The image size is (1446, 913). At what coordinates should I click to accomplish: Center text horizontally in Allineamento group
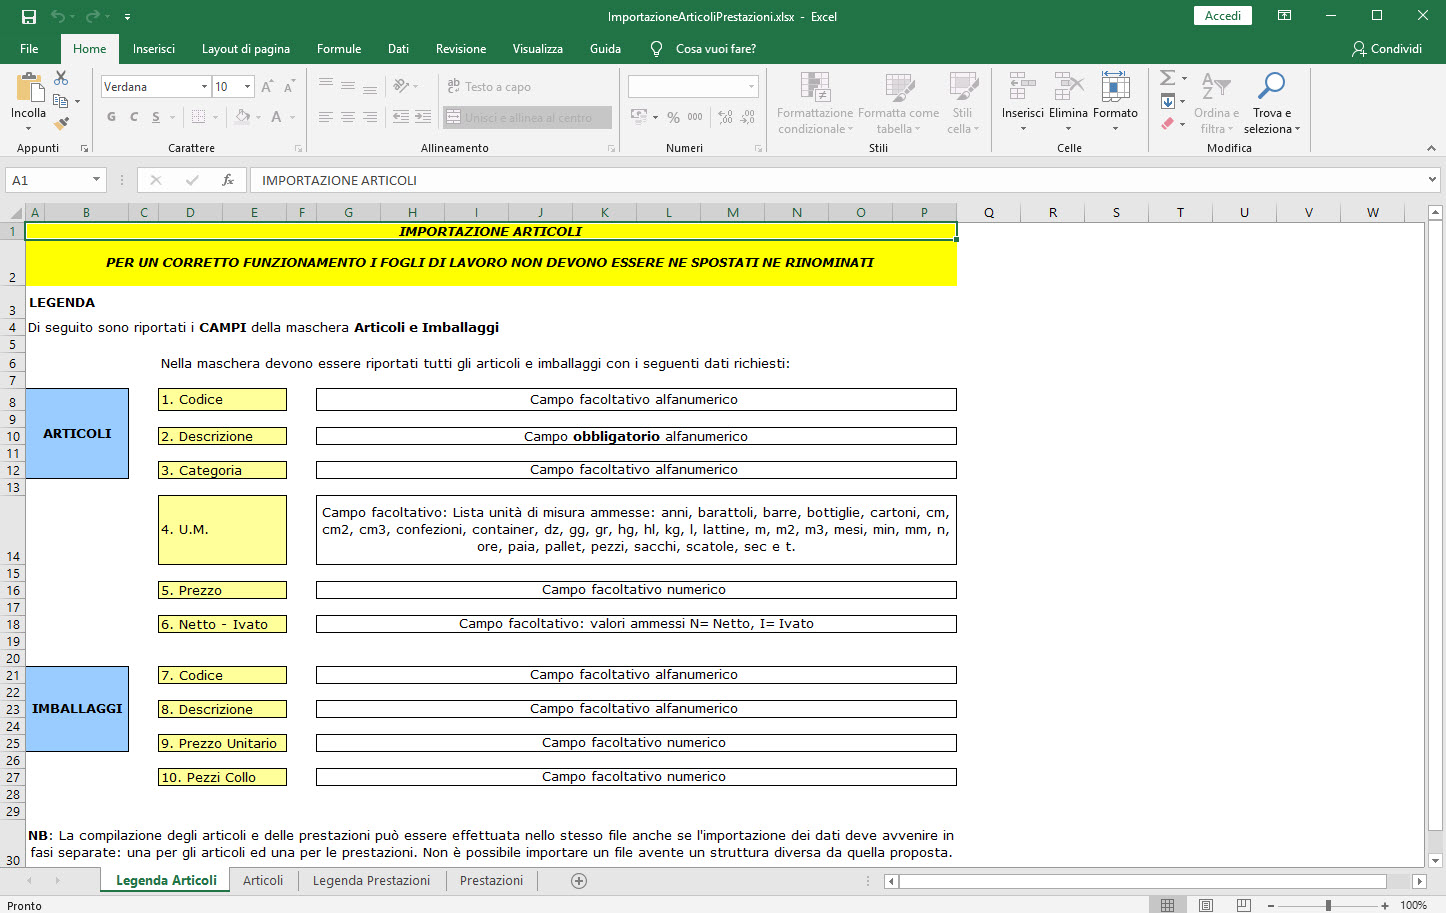pos(348,117)
